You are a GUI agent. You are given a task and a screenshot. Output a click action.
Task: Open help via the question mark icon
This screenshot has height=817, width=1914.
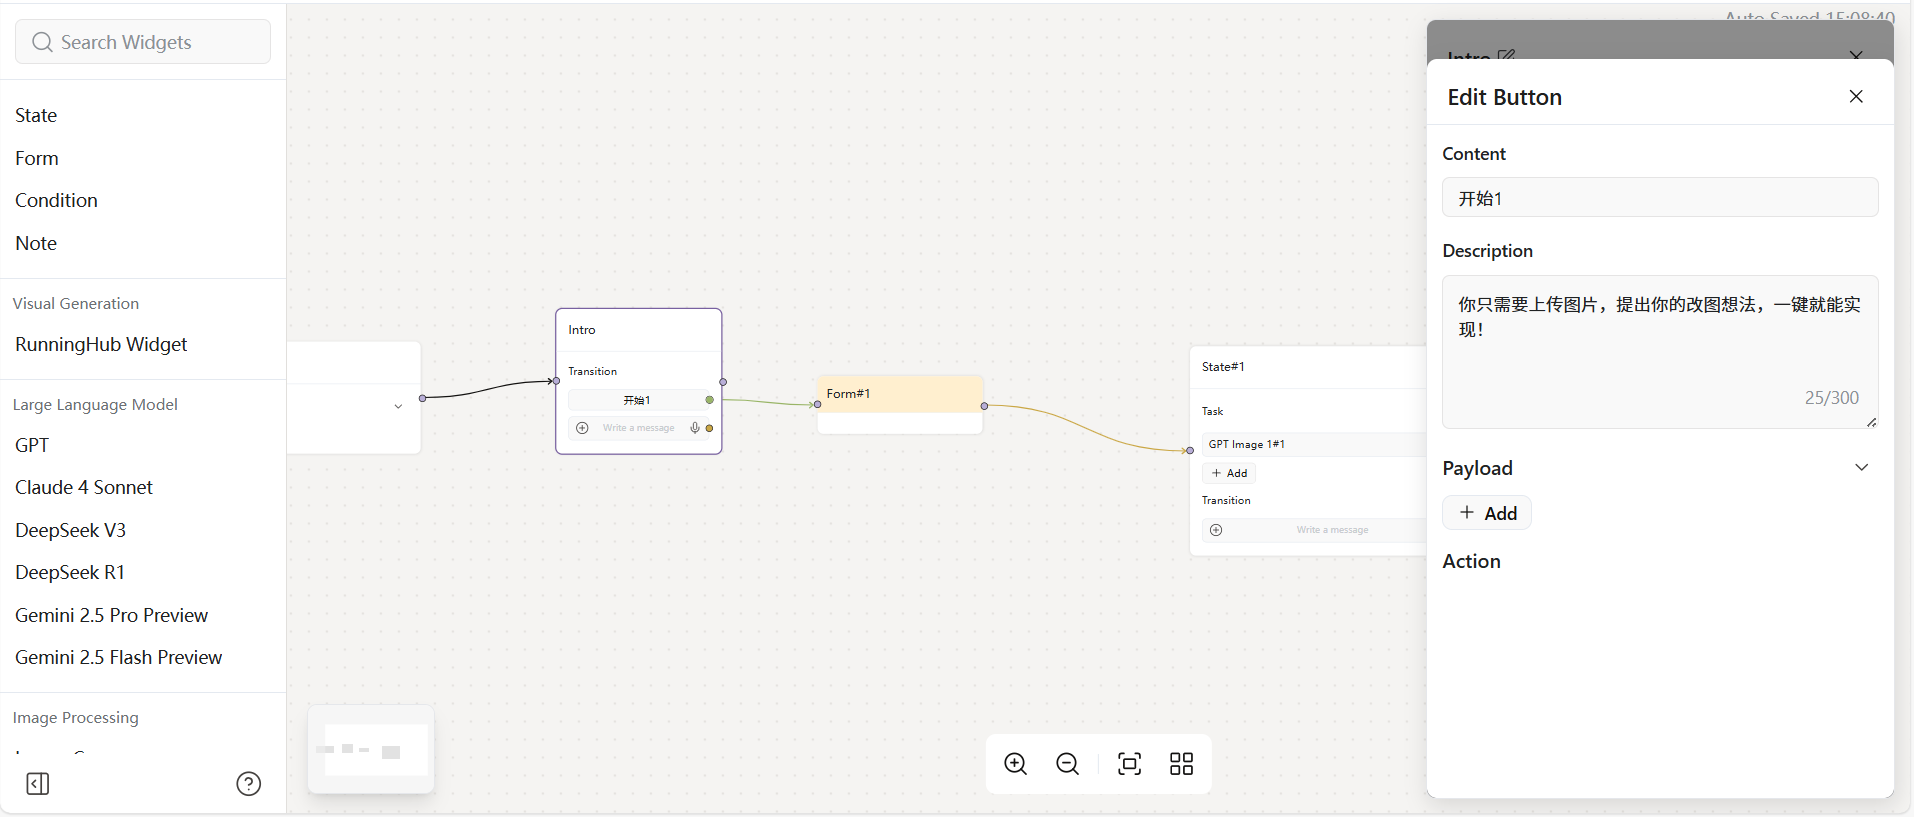coord(248,784)
